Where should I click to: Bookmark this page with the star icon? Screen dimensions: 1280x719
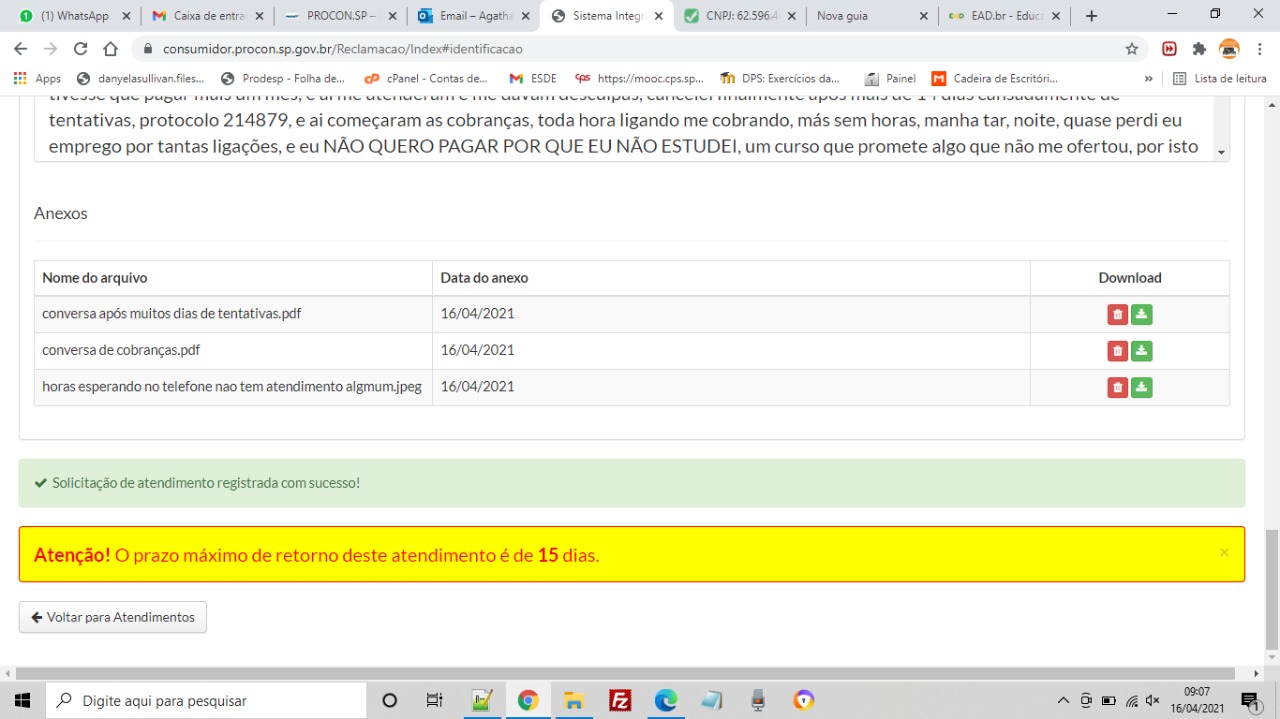point(1132,49)
